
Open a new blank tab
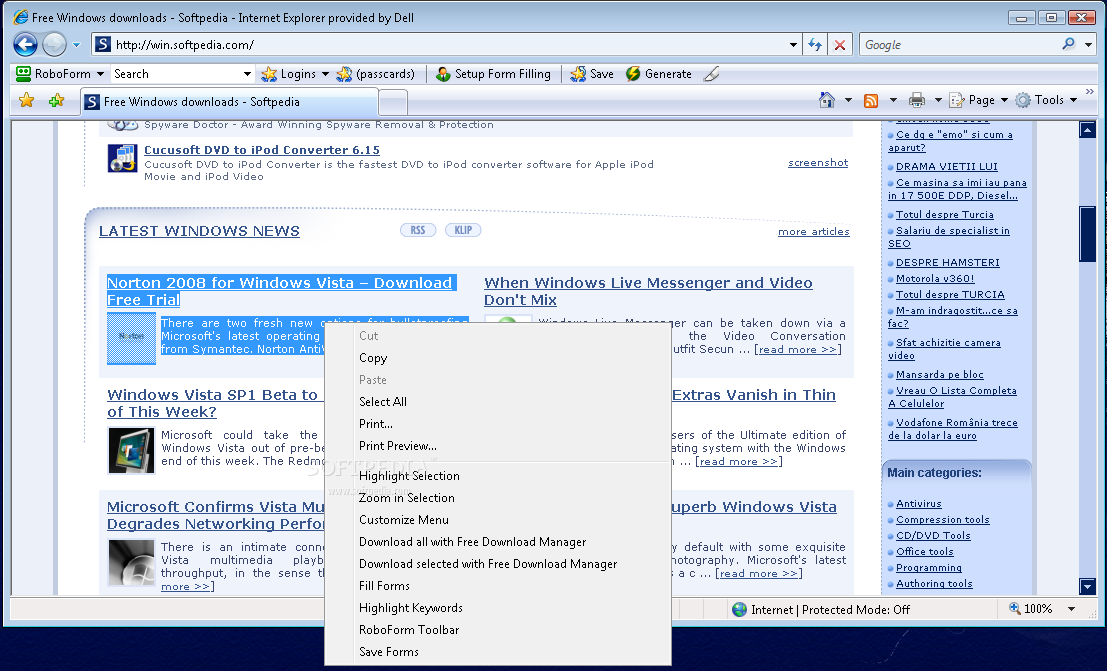[x=393, y=103]
